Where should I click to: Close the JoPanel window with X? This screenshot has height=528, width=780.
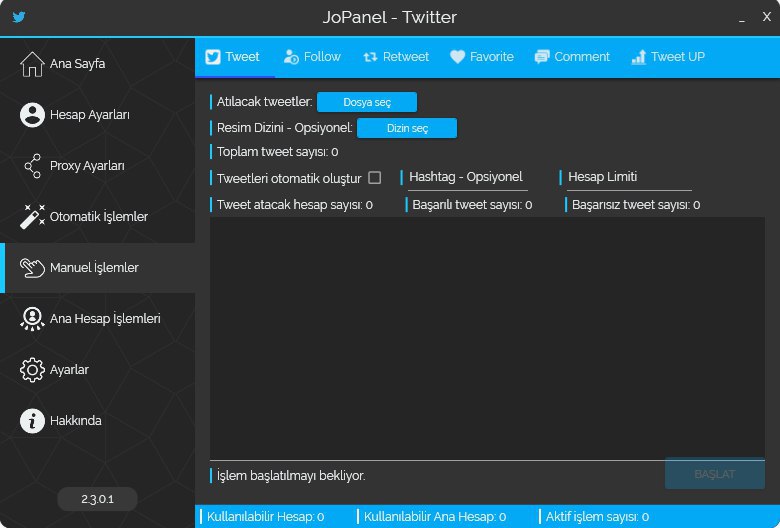click(767, 16)
